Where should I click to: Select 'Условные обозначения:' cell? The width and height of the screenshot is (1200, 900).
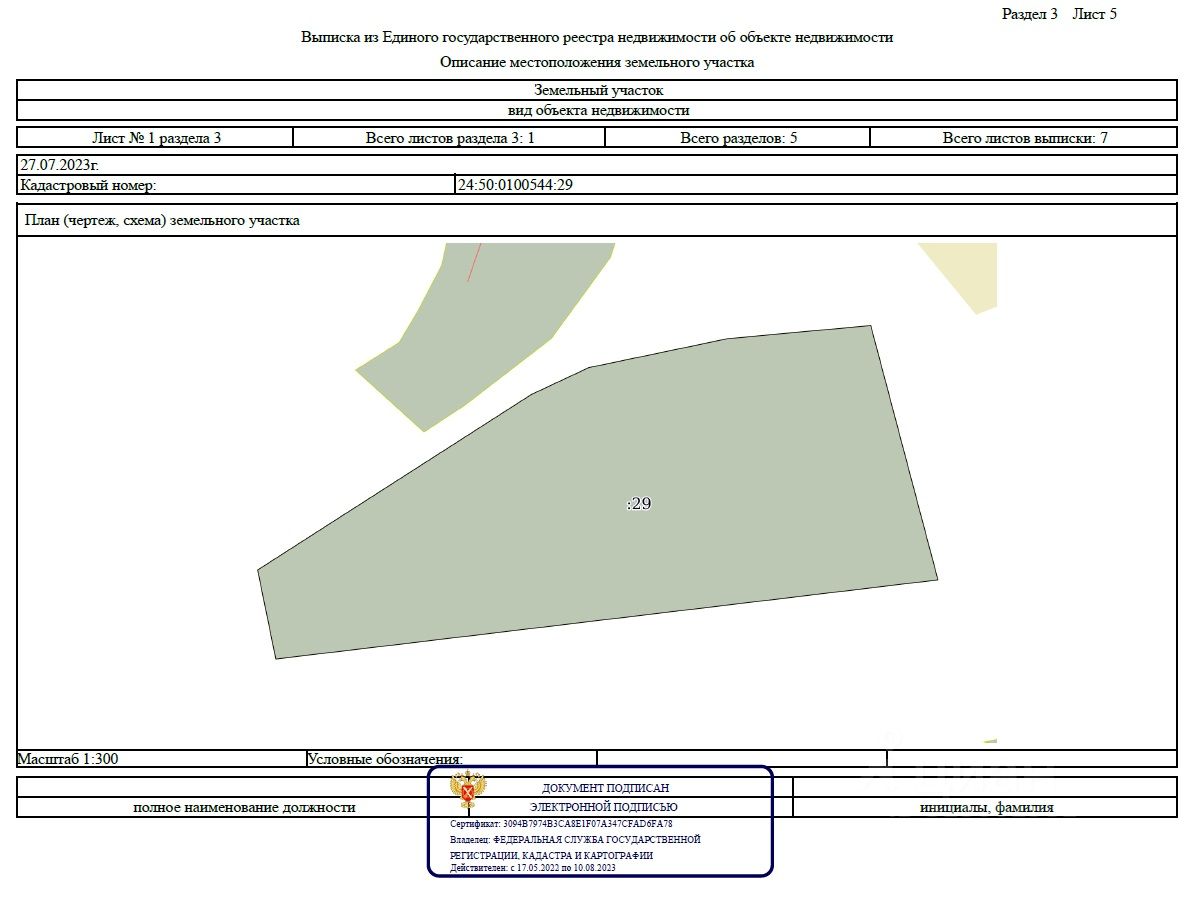coord(451,759)
